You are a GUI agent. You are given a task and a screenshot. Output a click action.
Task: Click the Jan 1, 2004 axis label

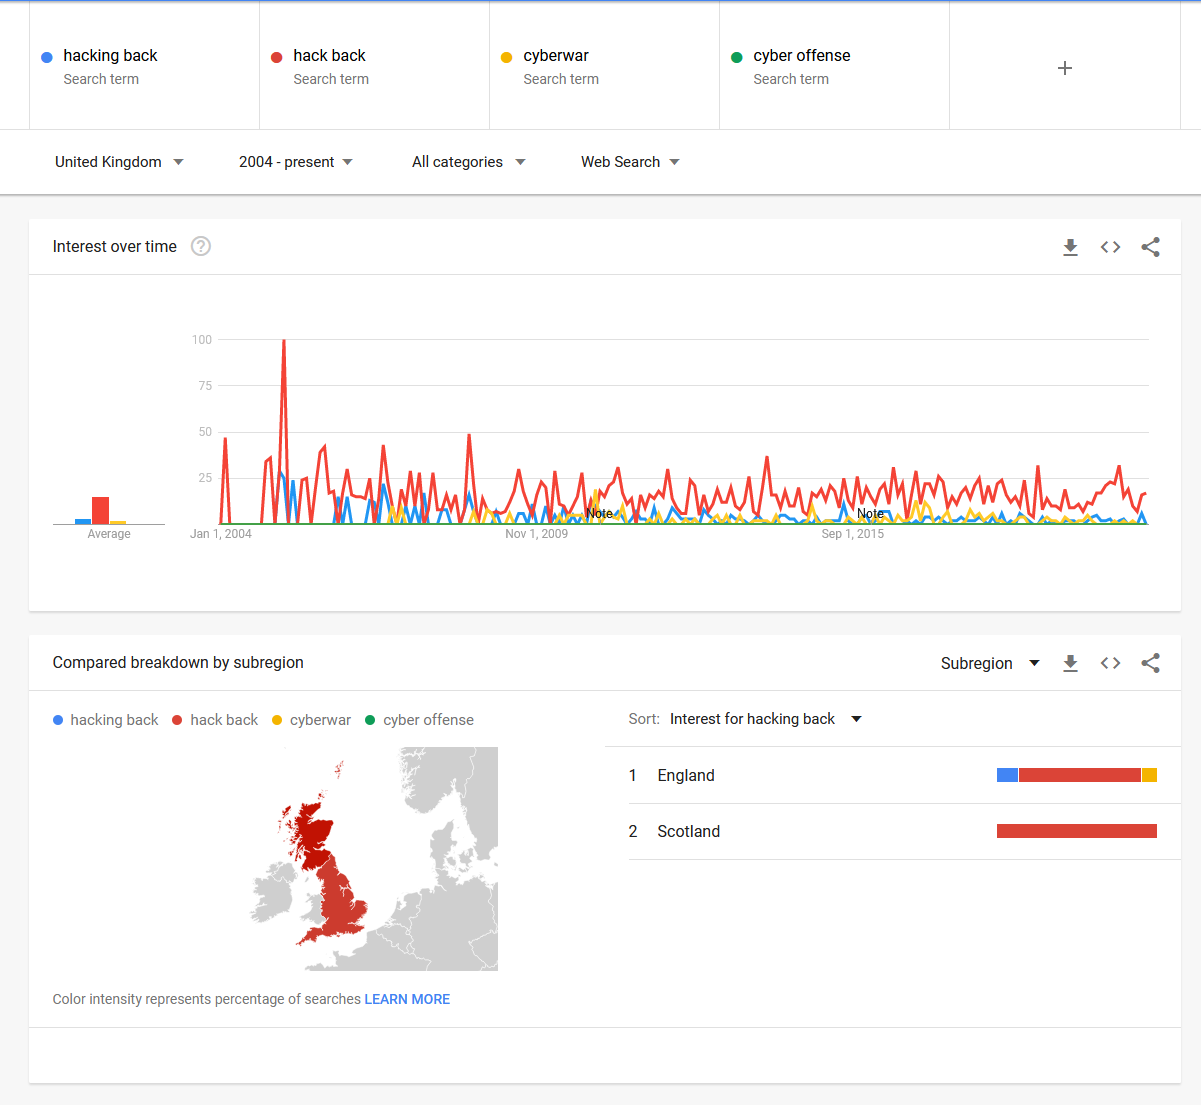pos(221,534)
